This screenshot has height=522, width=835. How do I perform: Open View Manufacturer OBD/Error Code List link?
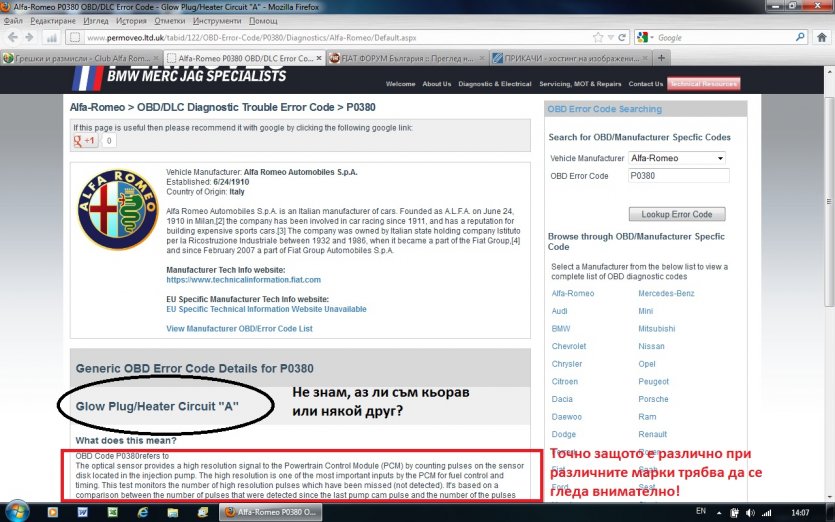(239, 329)
